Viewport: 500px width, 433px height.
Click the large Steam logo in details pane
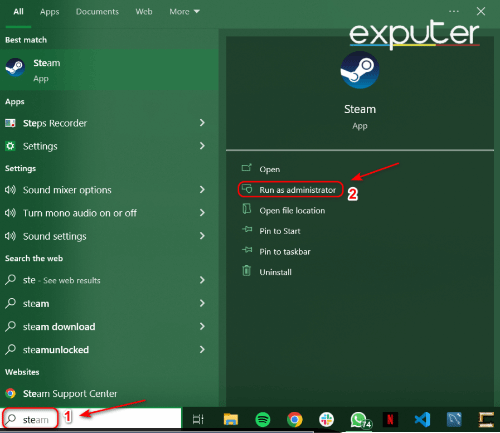click(x=360, y=70)
